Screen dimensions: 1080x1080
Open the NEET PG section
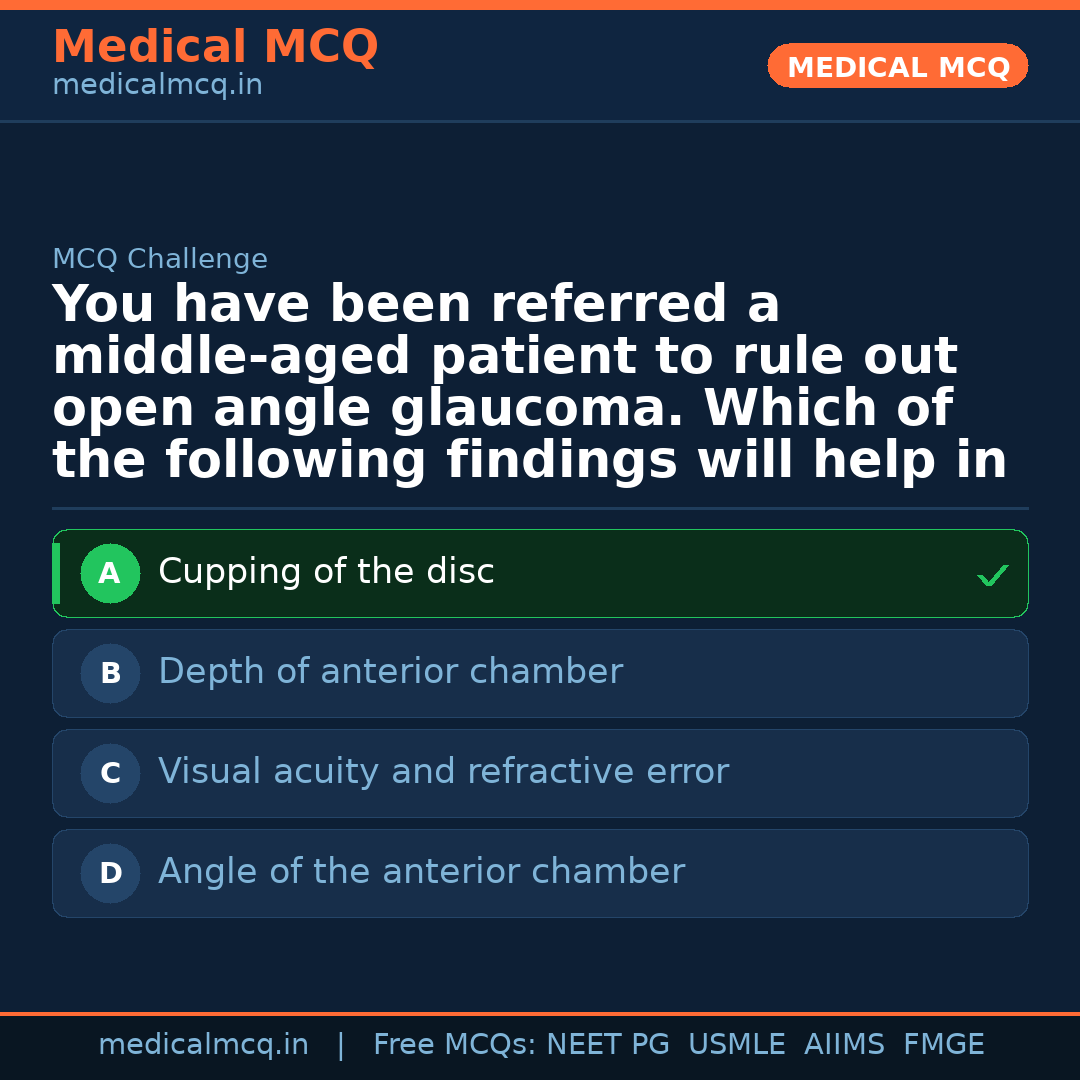coord(607,1043)
